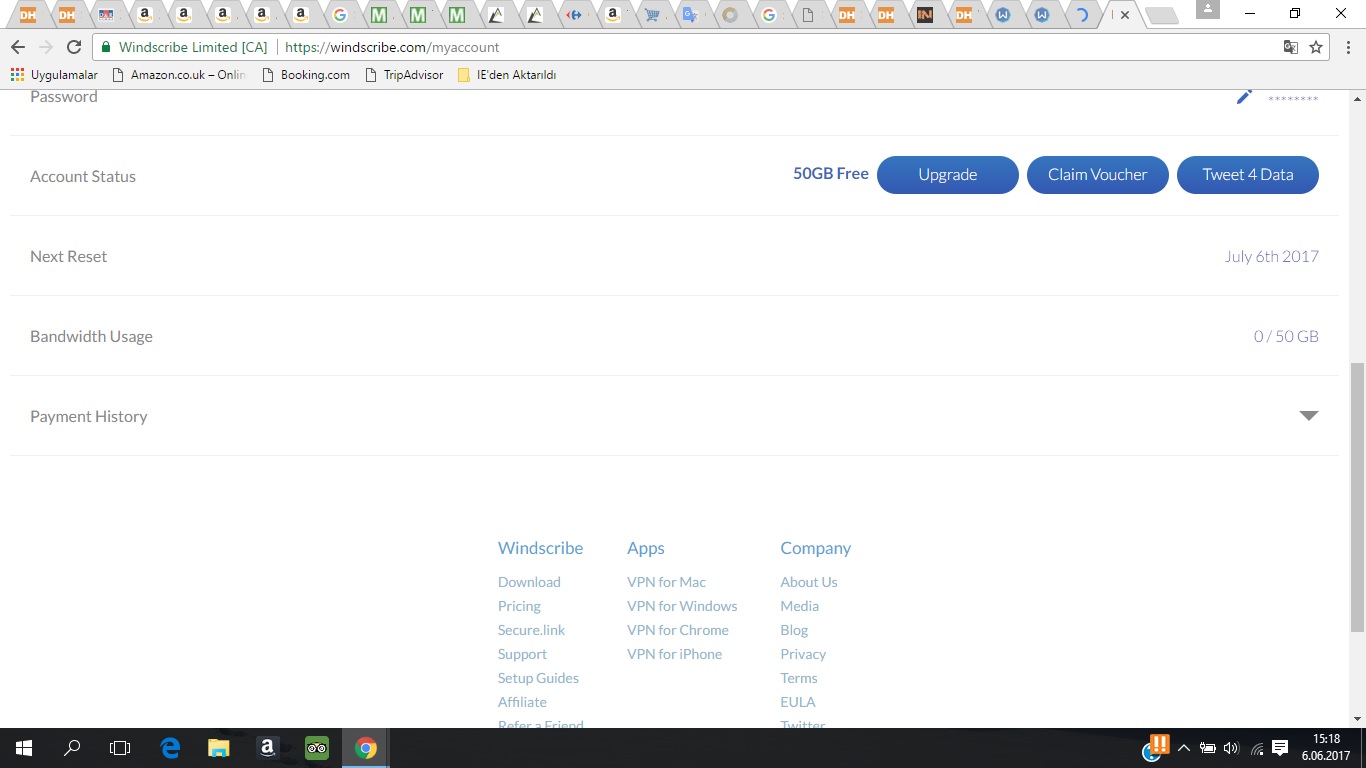Viewport: 1366px width, 768px height.
Task: Open the VPN for iPhone link
Action: point(674,654)
